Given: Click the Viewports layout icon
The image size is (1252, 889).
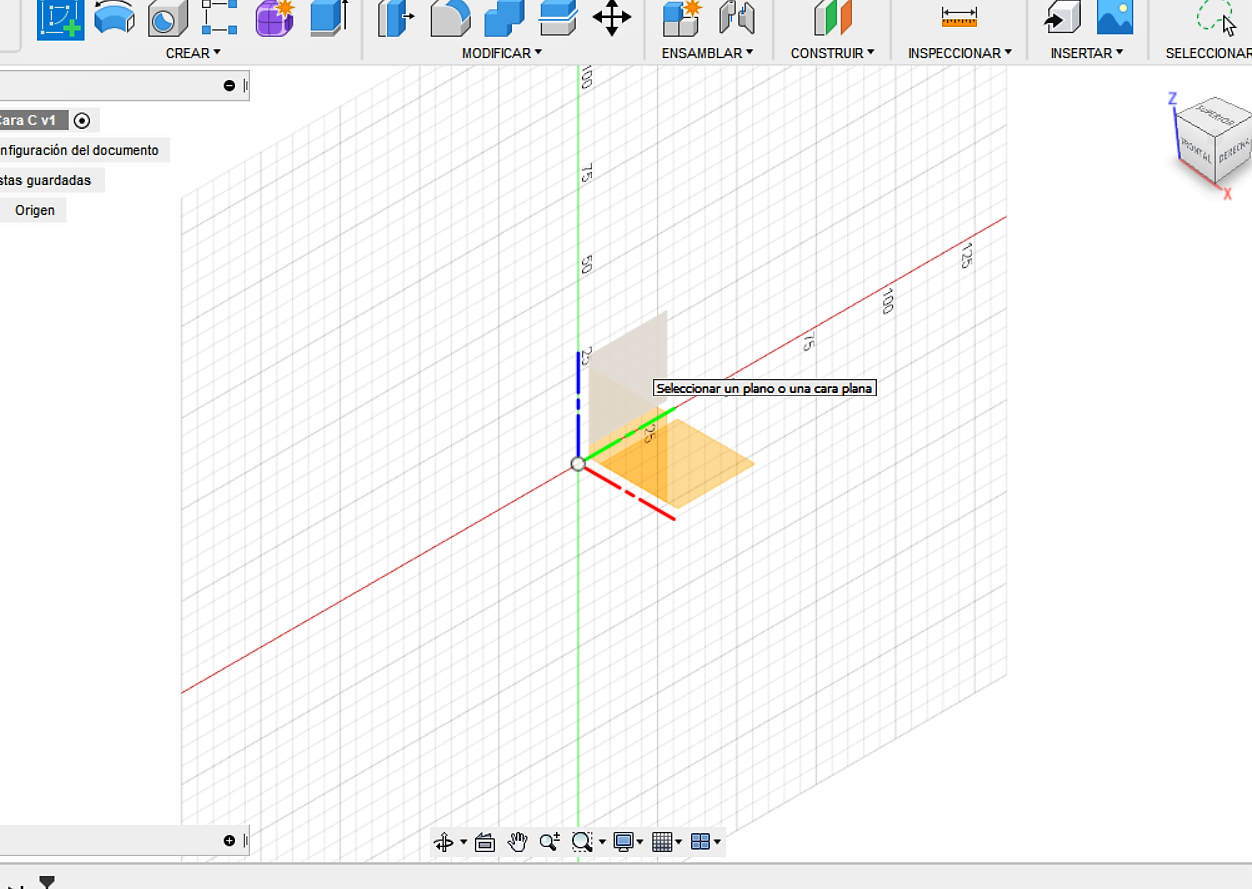Looking at the screenshot, I should [x=700, y=842].
